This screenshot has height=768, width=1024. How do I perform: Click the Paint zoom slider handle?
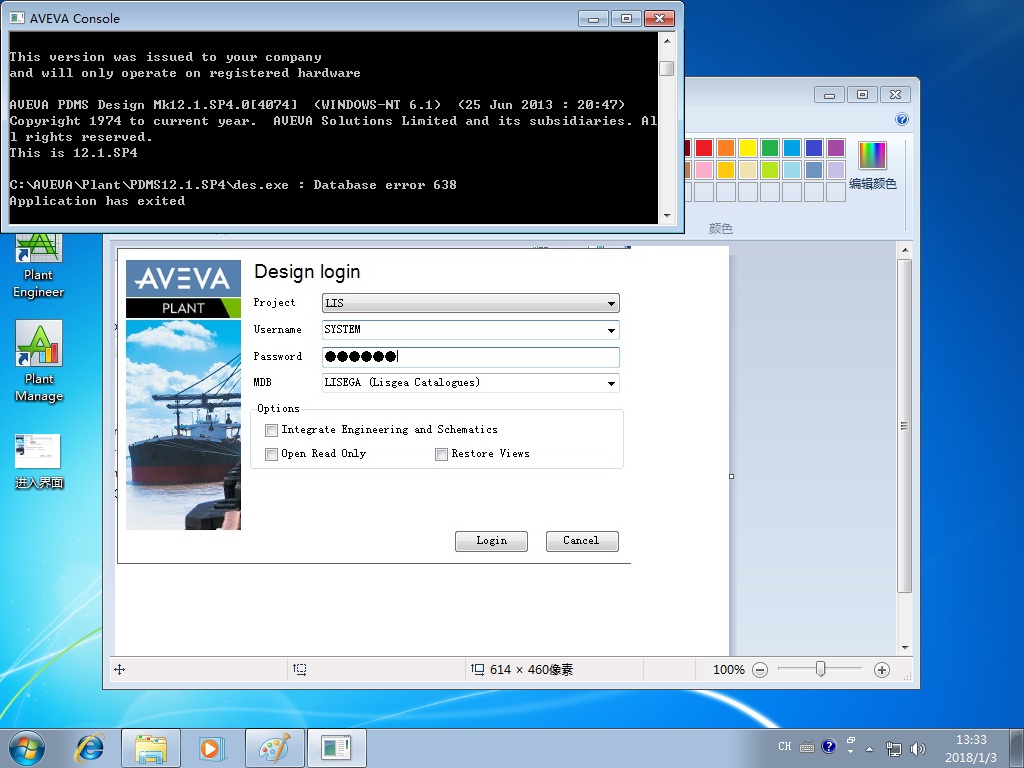(x=821, y=669)
